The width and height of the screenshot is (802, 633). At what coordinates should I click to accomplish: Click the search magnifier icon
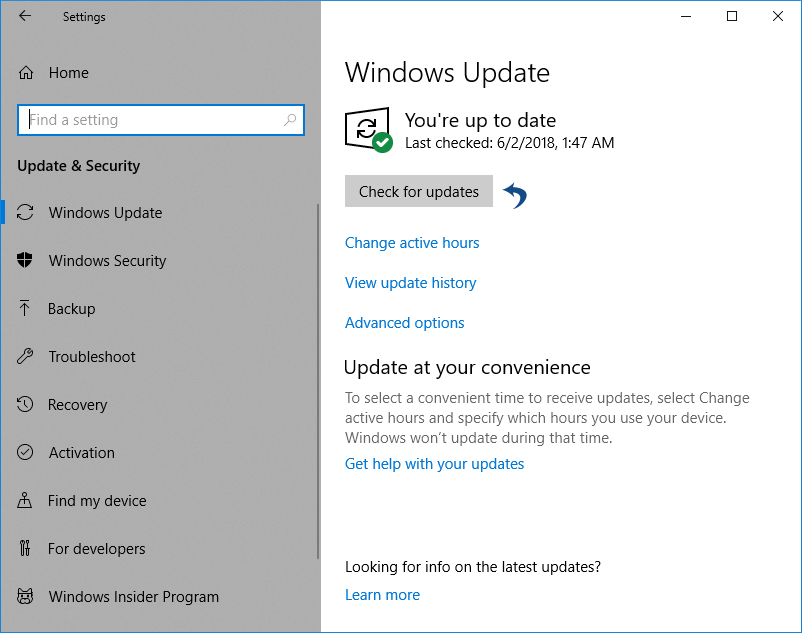point(289,120)
